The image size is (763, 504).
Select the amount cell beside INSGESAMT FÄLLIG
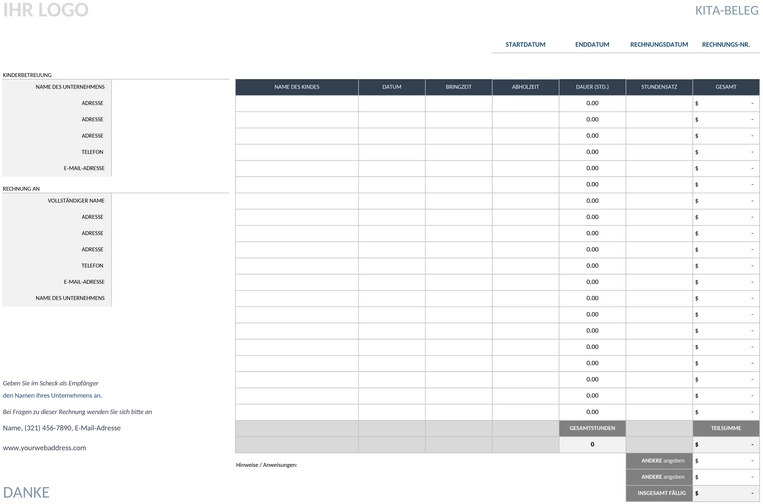726,493
